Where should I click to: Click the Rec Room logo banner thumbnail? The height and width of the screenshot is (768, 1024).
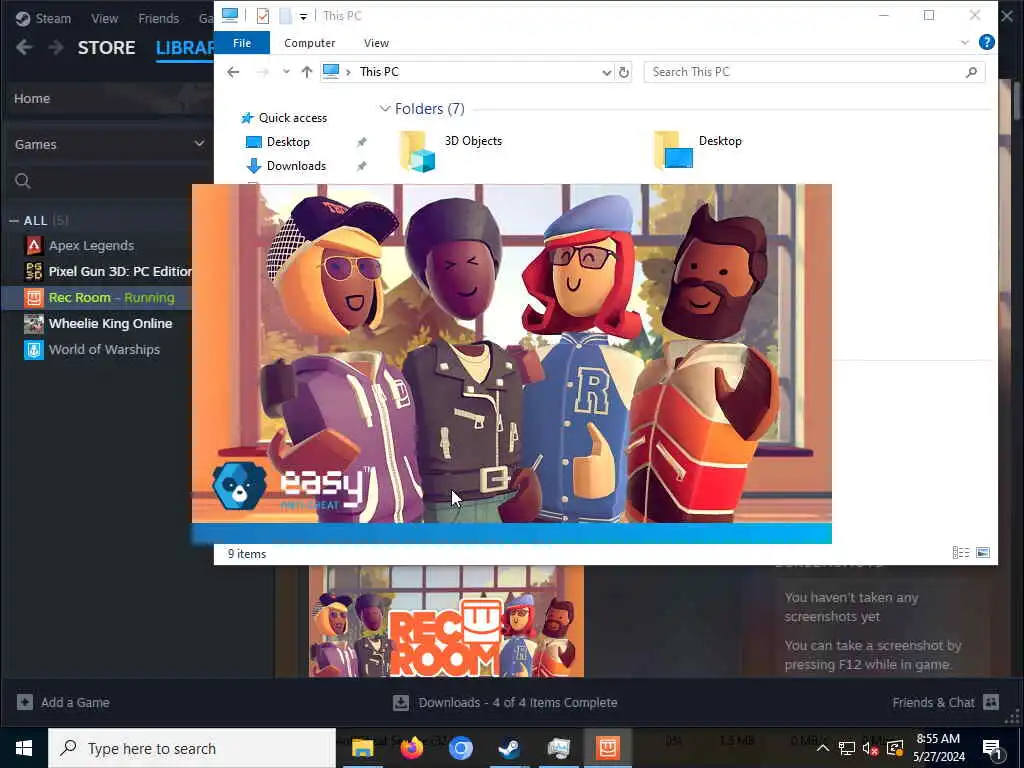pyautogui.click(x=446, y=622)
